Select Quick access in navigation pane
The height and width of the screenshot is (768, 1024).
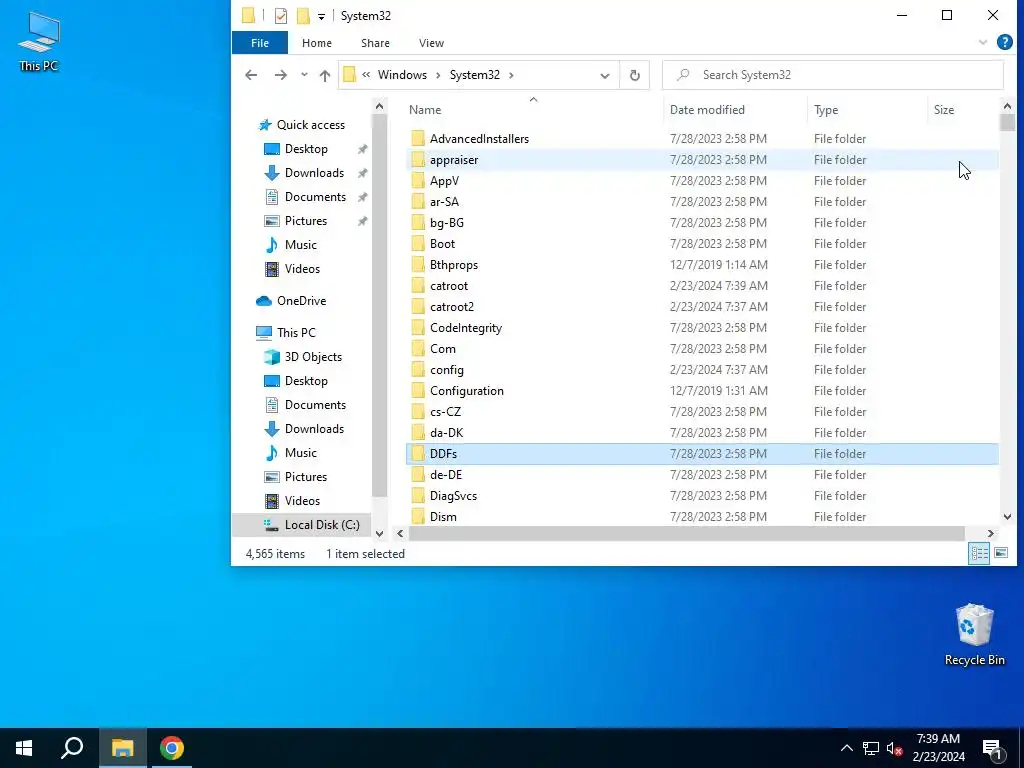click(x=311, y=125)
